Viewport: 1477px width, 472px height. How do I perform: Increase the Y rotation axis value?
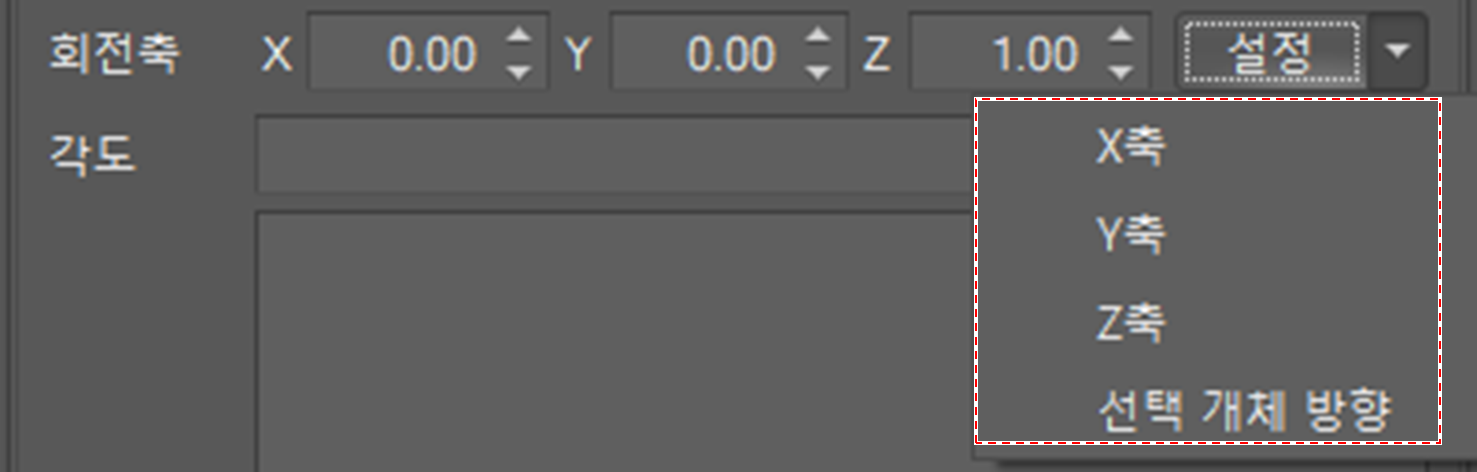coord(818,36)
